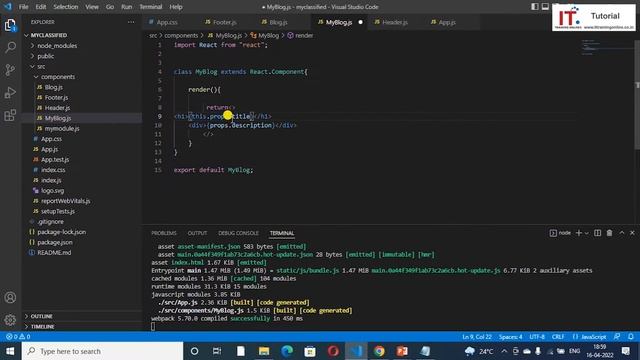The width and height of the screenshot is (640, 360).
Task: Open the Selection menu
Action: coord(65,7)
